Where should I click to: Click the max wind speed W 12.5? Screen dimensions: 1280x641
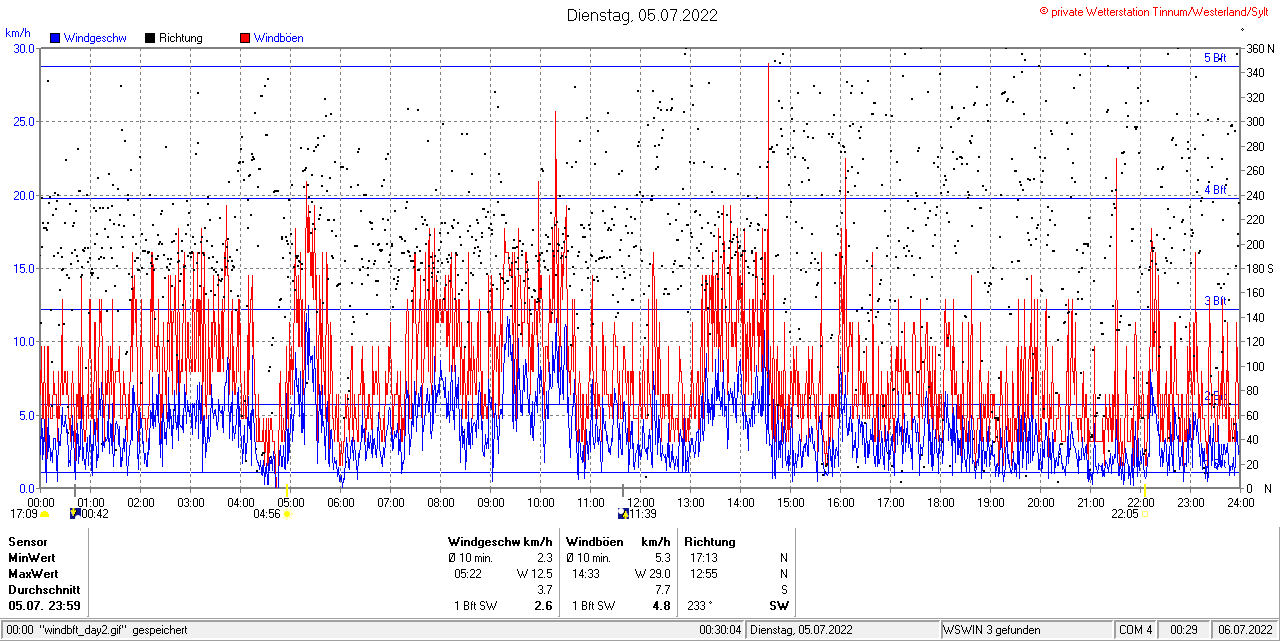(x=535, y=574)
